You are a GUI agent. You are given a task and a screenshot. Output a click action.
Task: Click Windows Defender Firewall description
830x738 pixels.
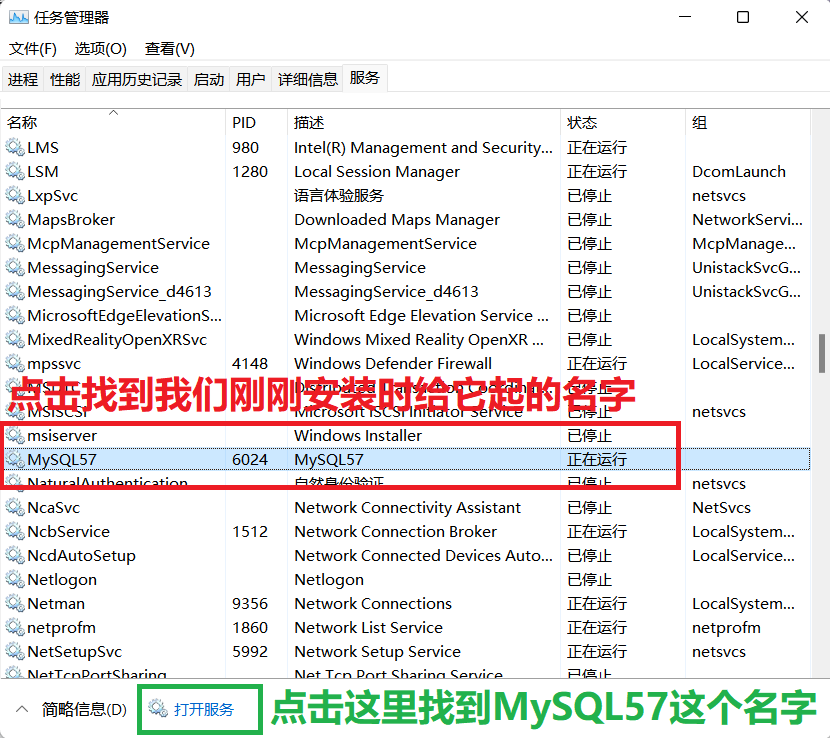(x=393, y=363)
